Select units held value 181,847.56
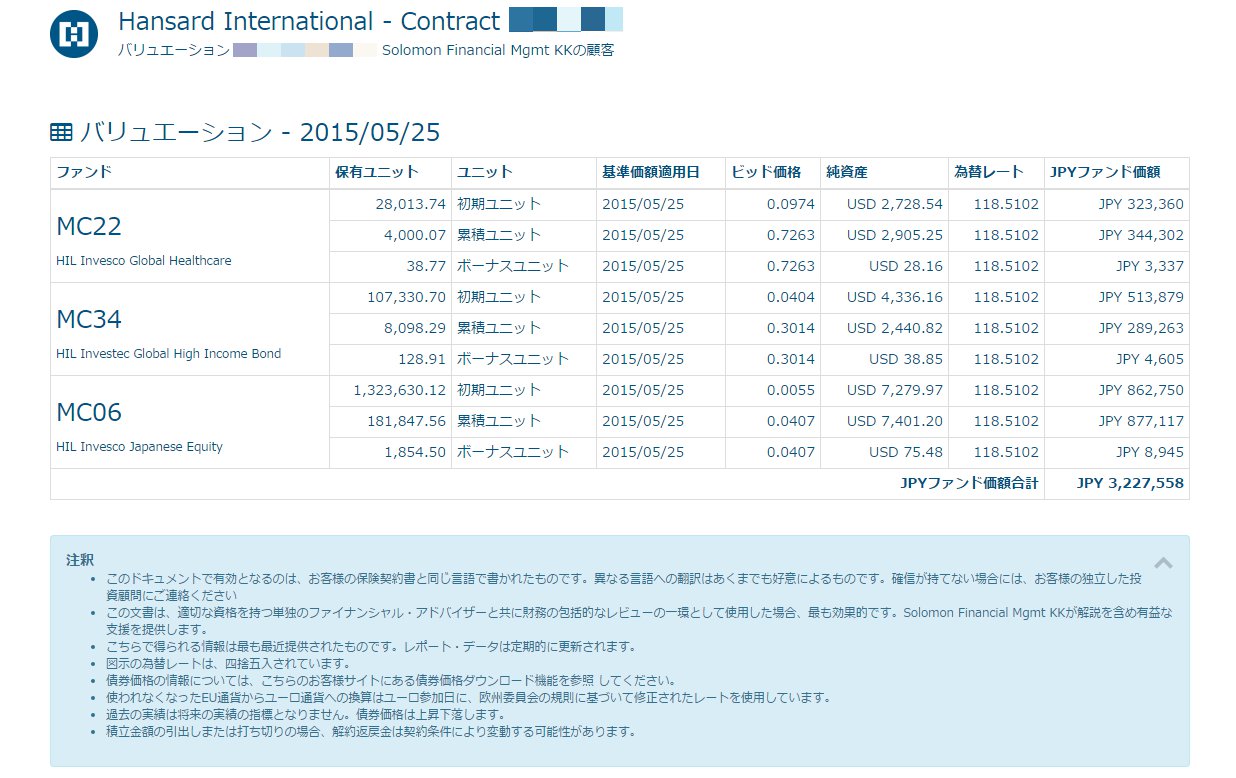 pos(406,421)
